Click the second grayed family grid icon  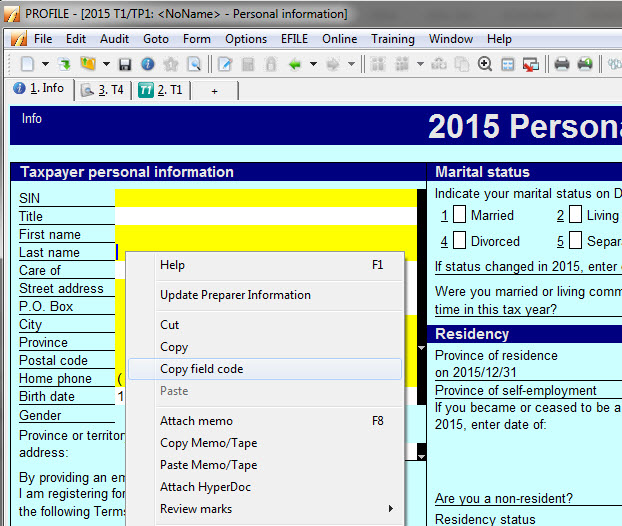402,64
